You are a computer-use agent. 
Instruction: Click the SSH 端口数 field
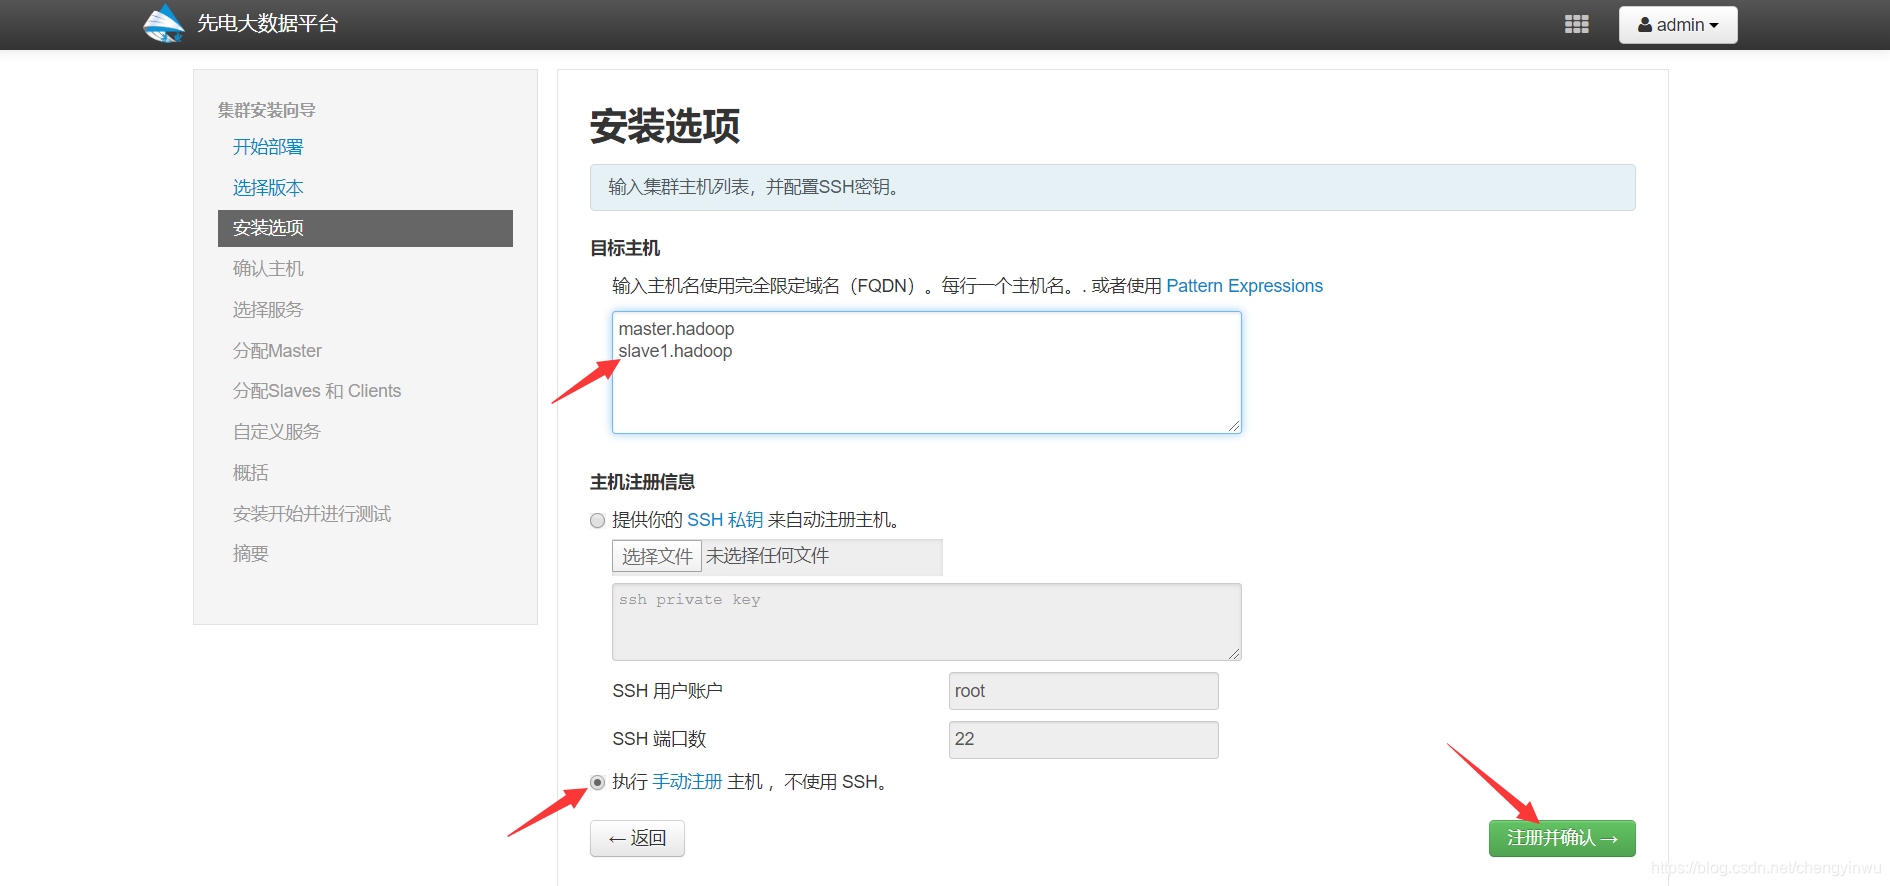(x=1083, y=740)
